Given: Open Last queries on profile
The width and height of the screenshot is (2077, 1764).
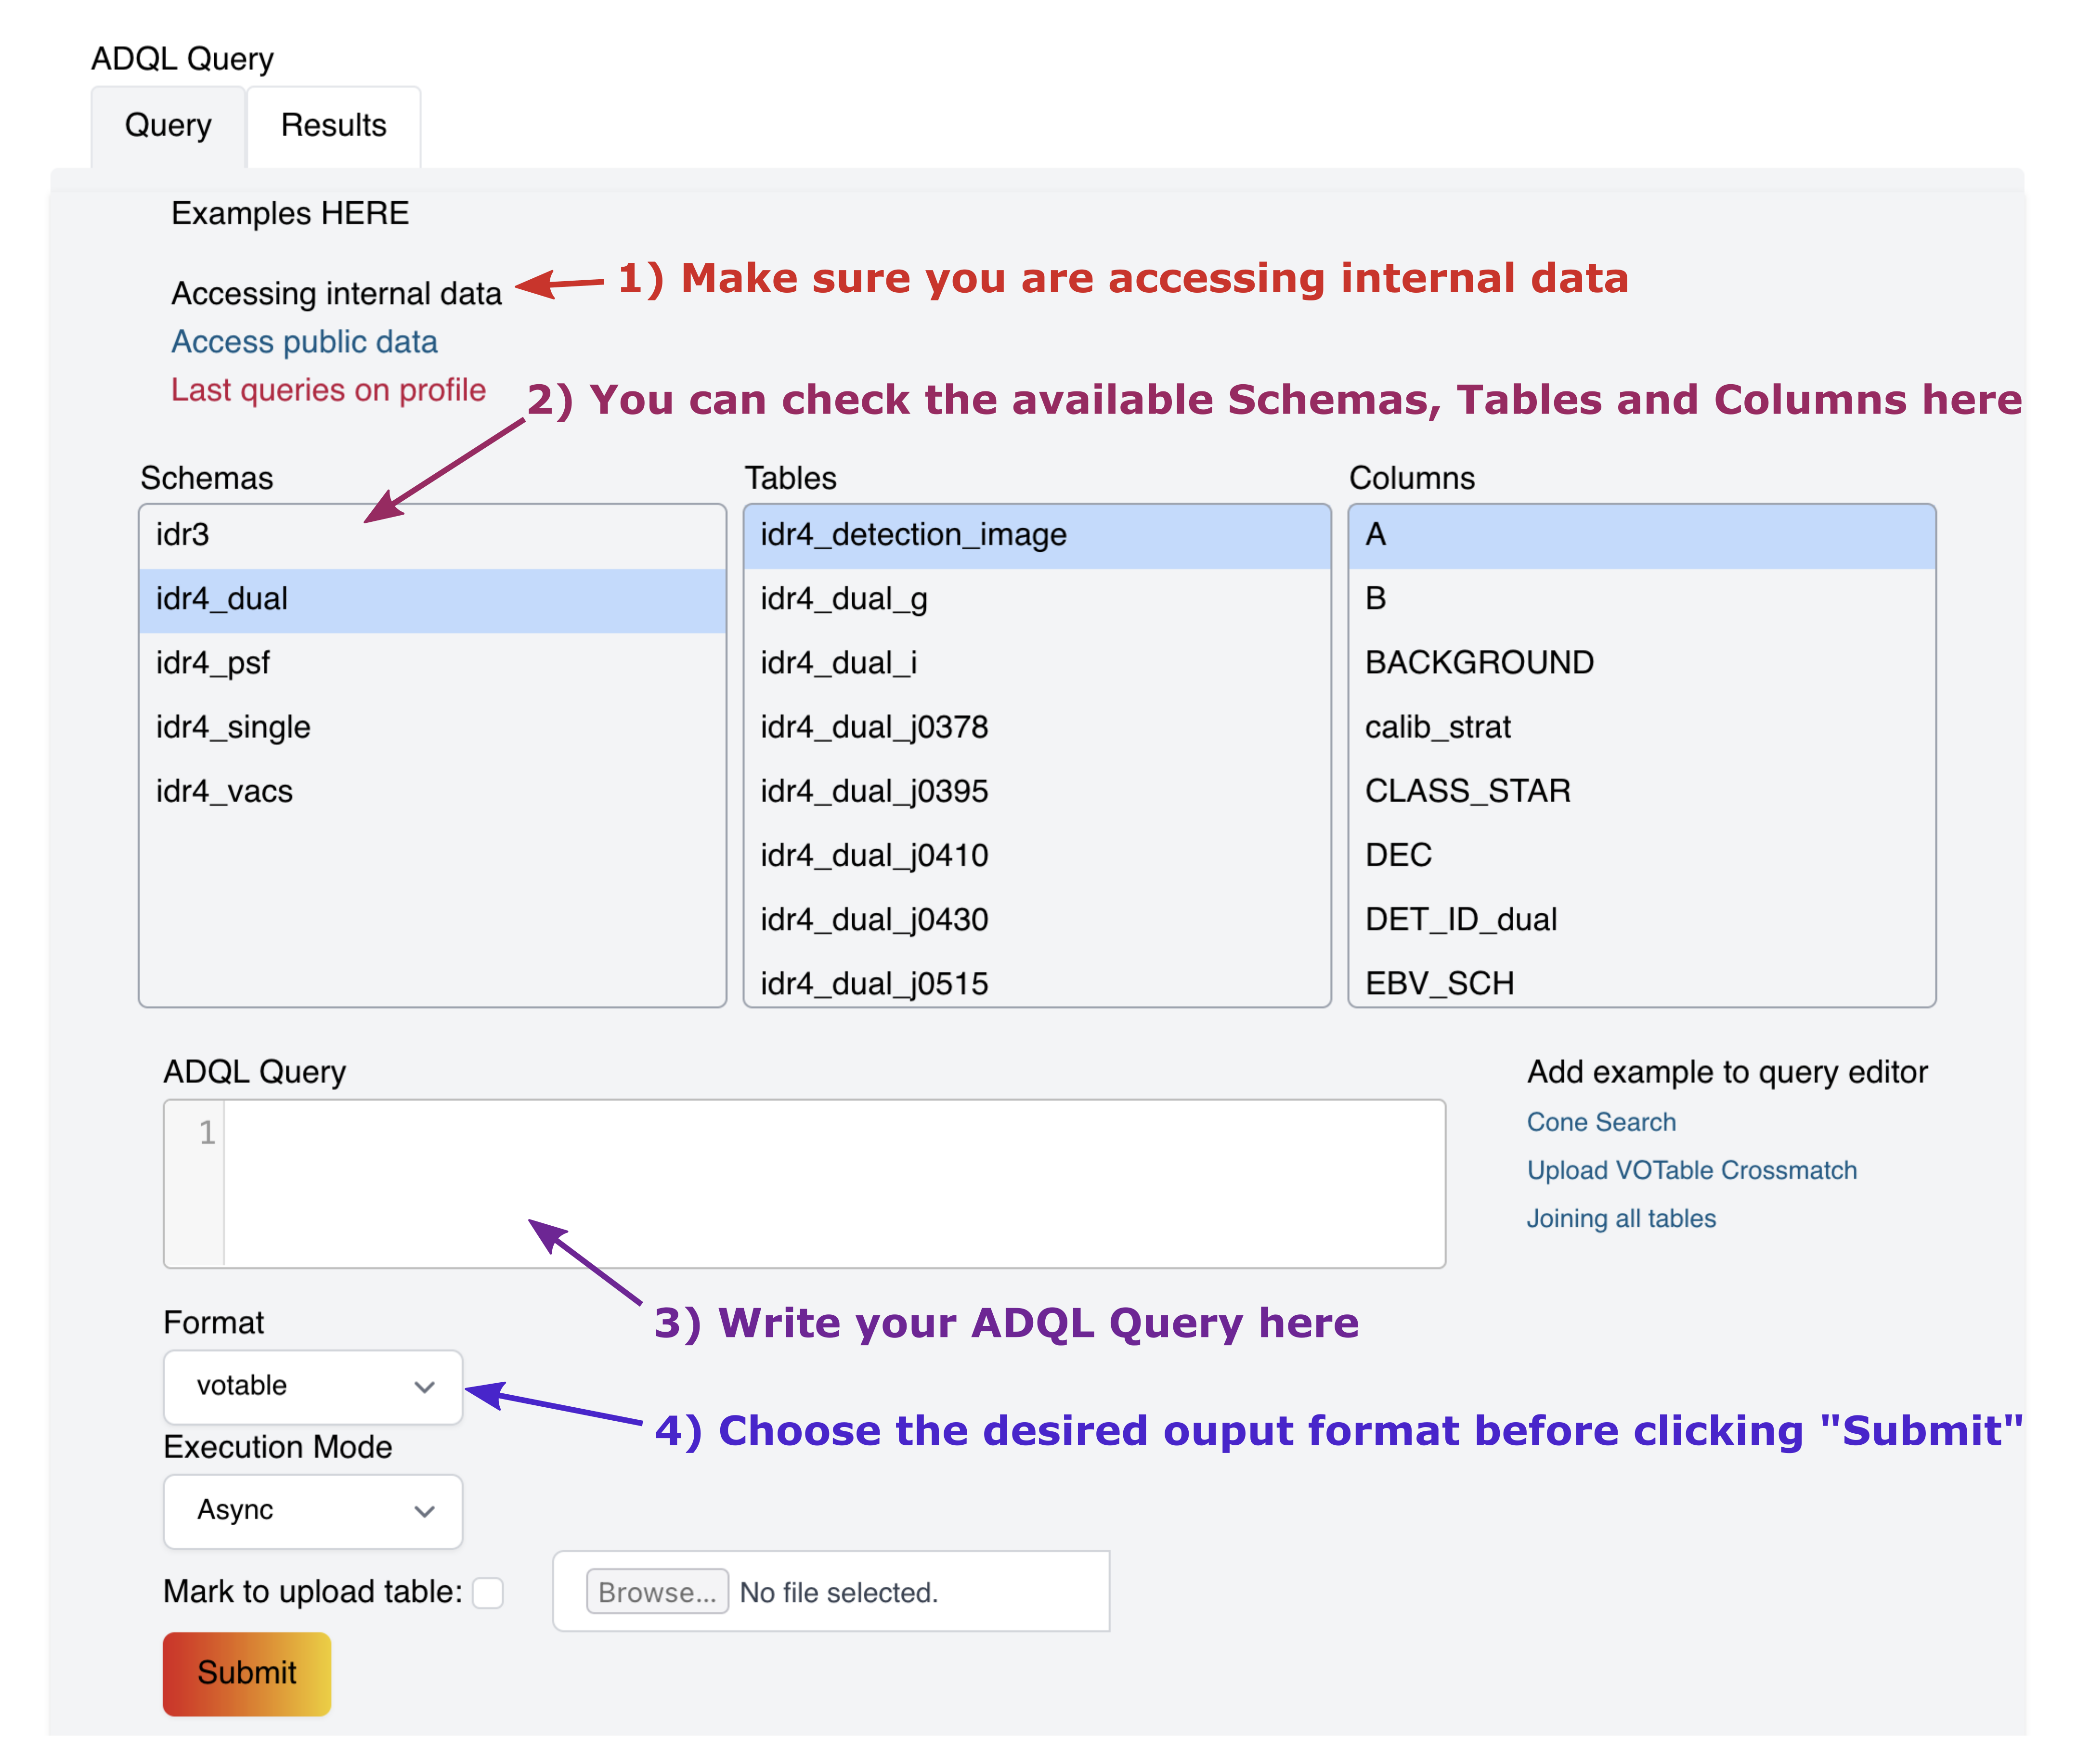Looking at the screenshot, I should 328,390.
